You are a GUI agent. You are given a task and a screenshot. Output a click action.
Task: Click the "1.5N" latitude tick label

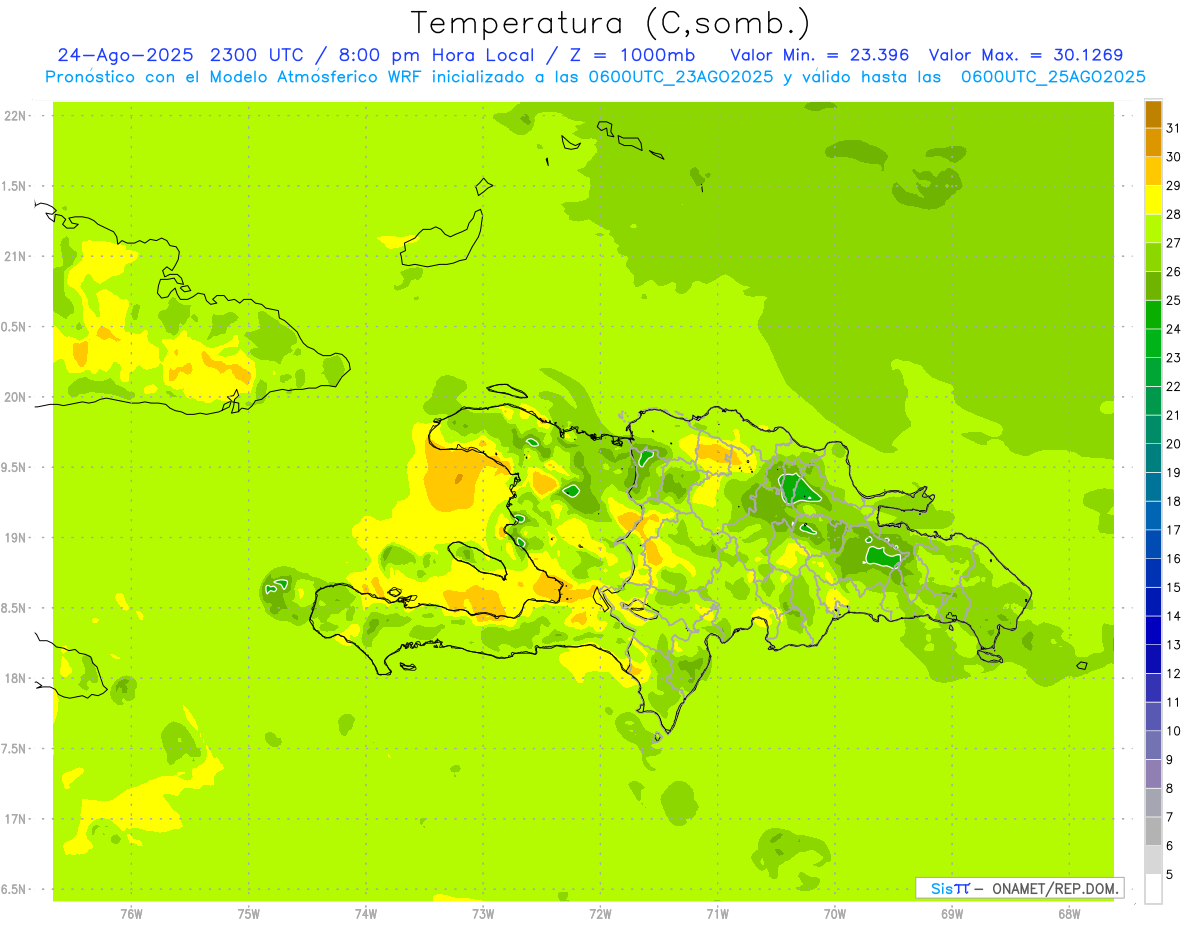[15, 186]
